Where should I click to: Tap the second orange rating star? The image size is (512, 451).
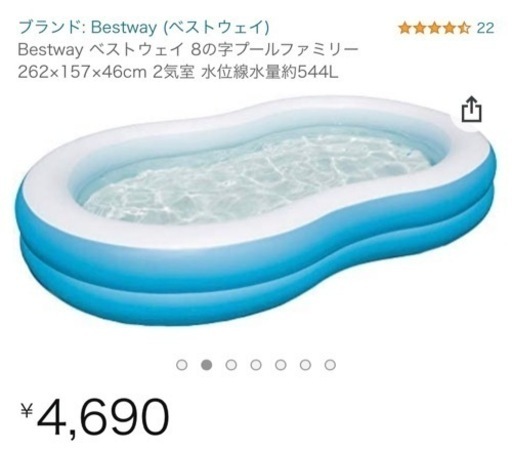420,28
